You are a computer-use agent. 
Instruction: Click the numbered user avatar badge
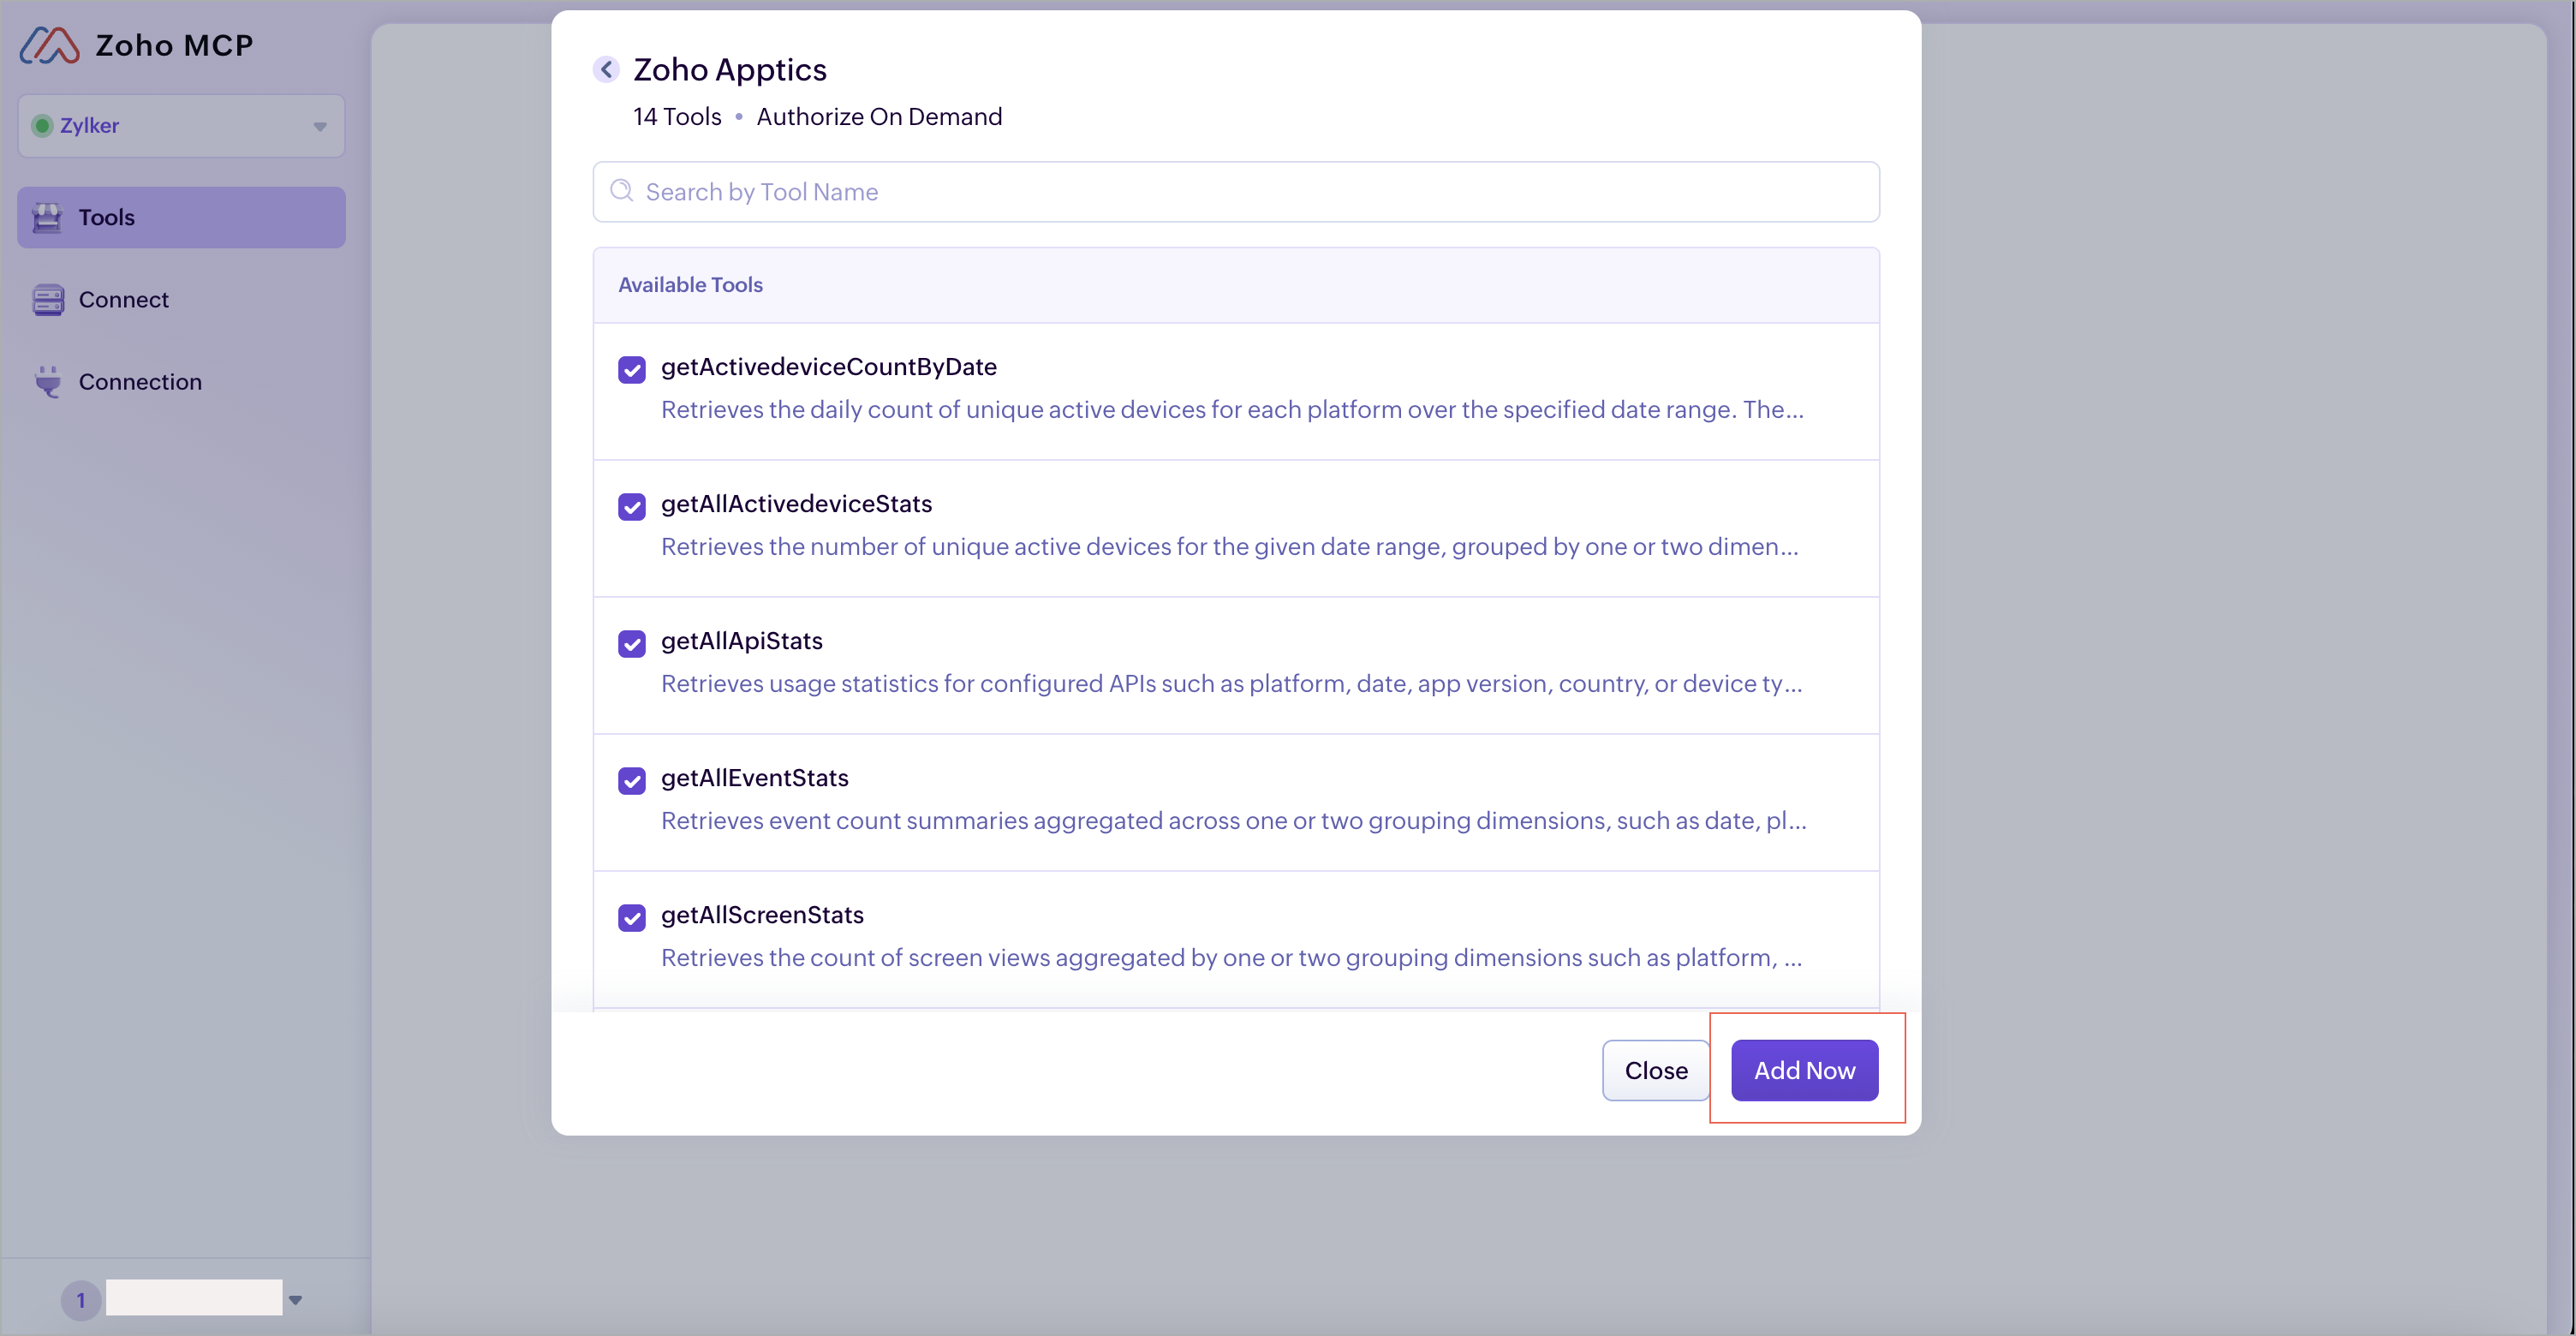(x=81, y=1300)
